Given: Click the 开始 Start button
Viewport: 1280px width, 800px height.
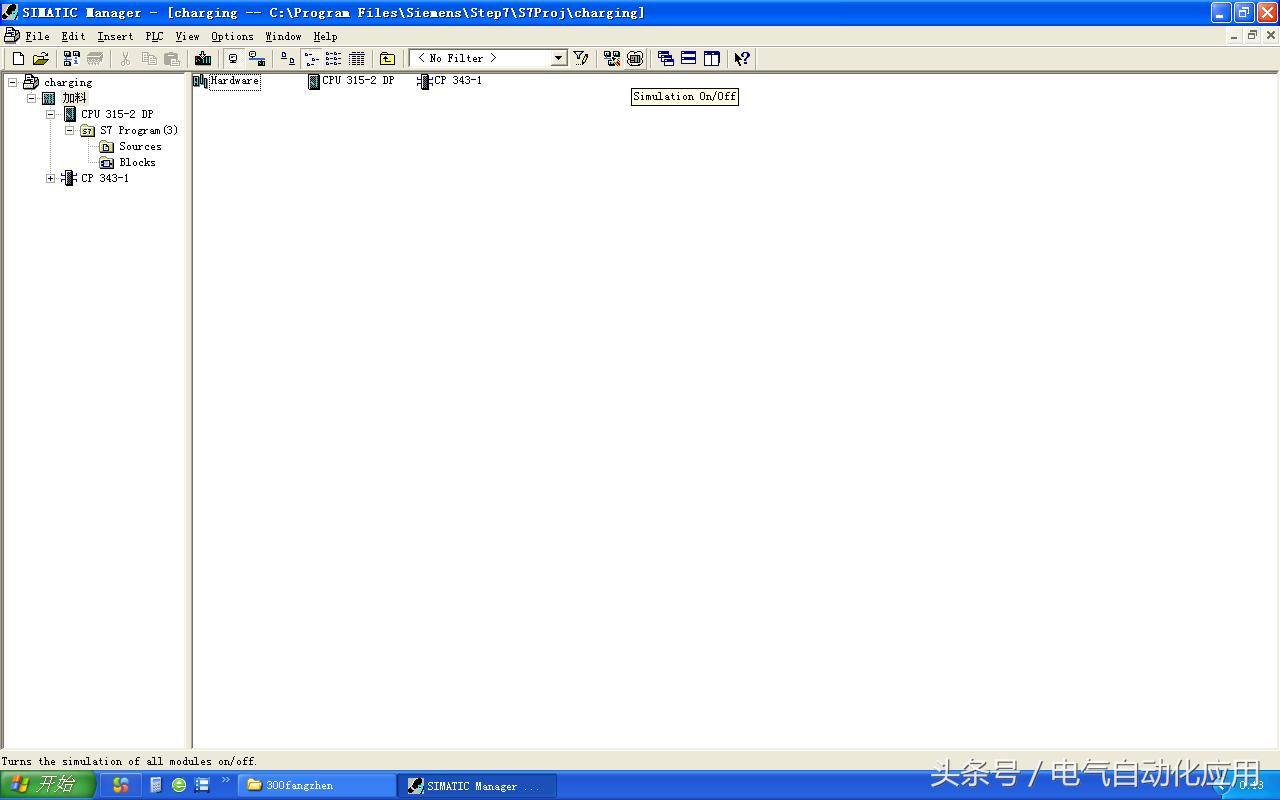Looking at the screenshot, I should (x=48, y=785).
